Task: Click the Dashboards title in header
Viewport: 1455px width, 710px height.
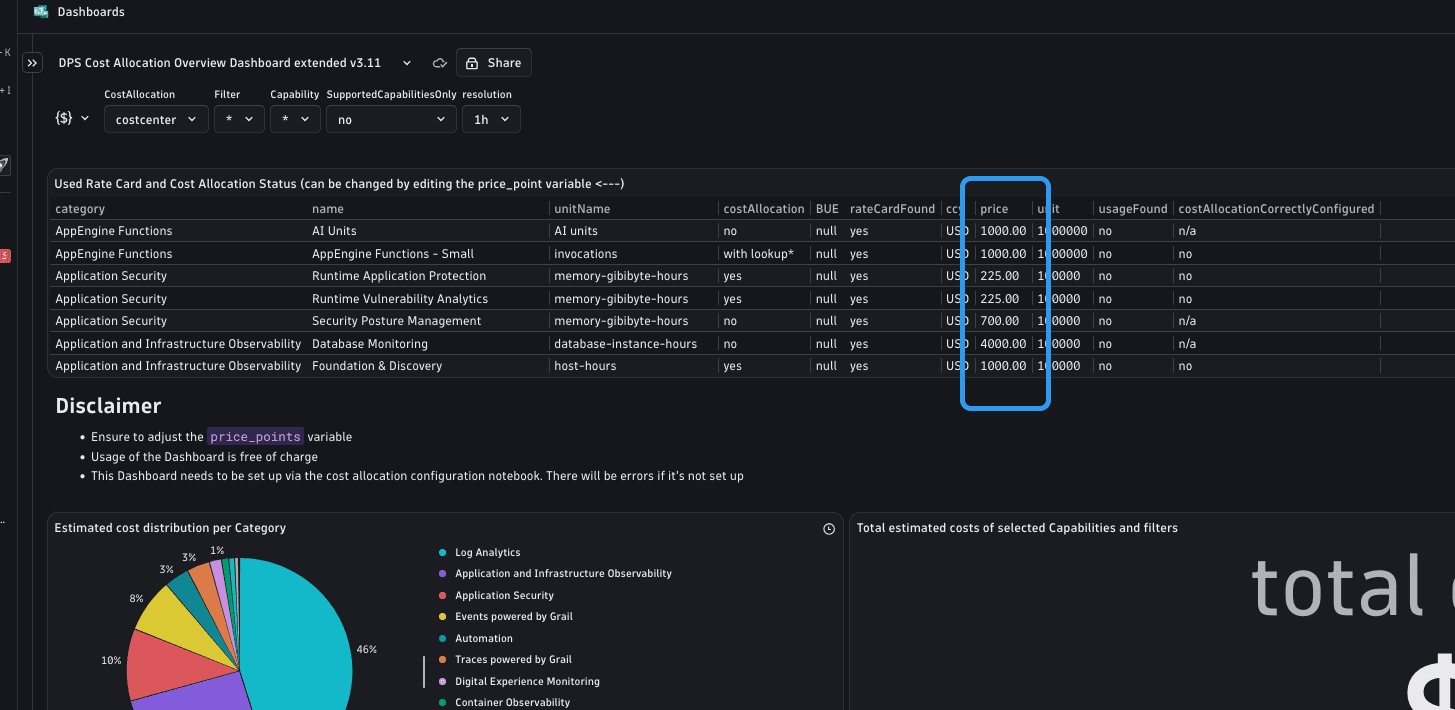Action: click(x=91, y=12)
